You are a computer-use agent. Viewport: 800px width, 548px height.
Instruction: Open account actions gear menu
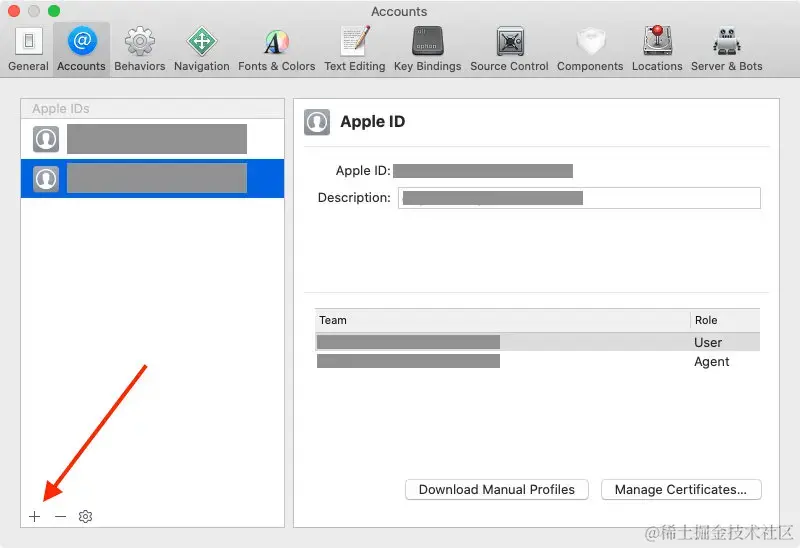point(85,516)
